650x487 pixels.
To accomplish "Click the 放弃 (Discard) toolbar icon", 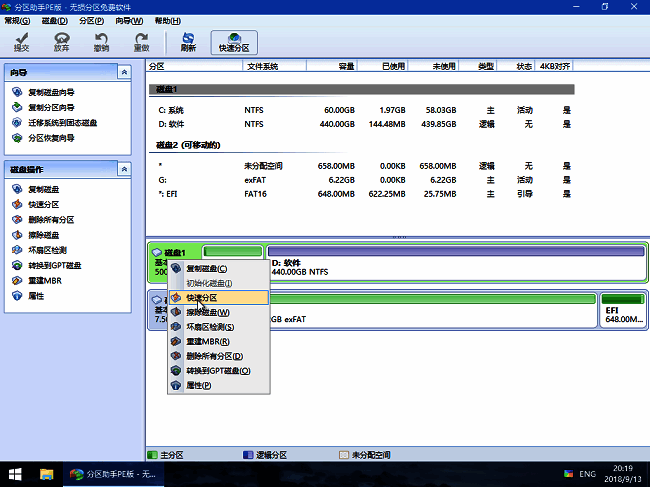I will [x=62, y=41].
